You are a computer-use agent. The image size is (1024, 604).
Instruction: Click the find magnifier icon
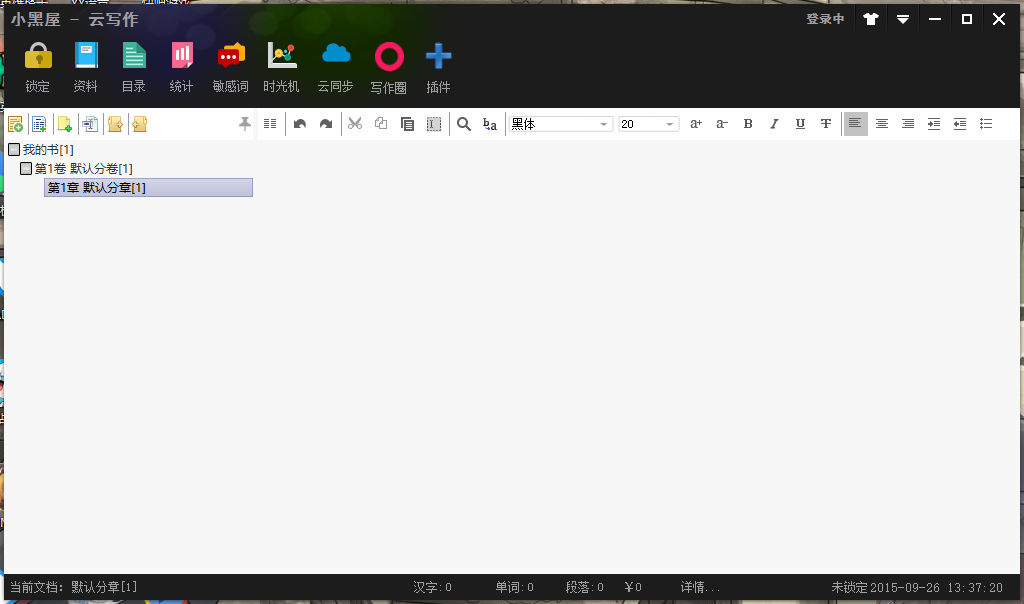[x=464, y=124]
